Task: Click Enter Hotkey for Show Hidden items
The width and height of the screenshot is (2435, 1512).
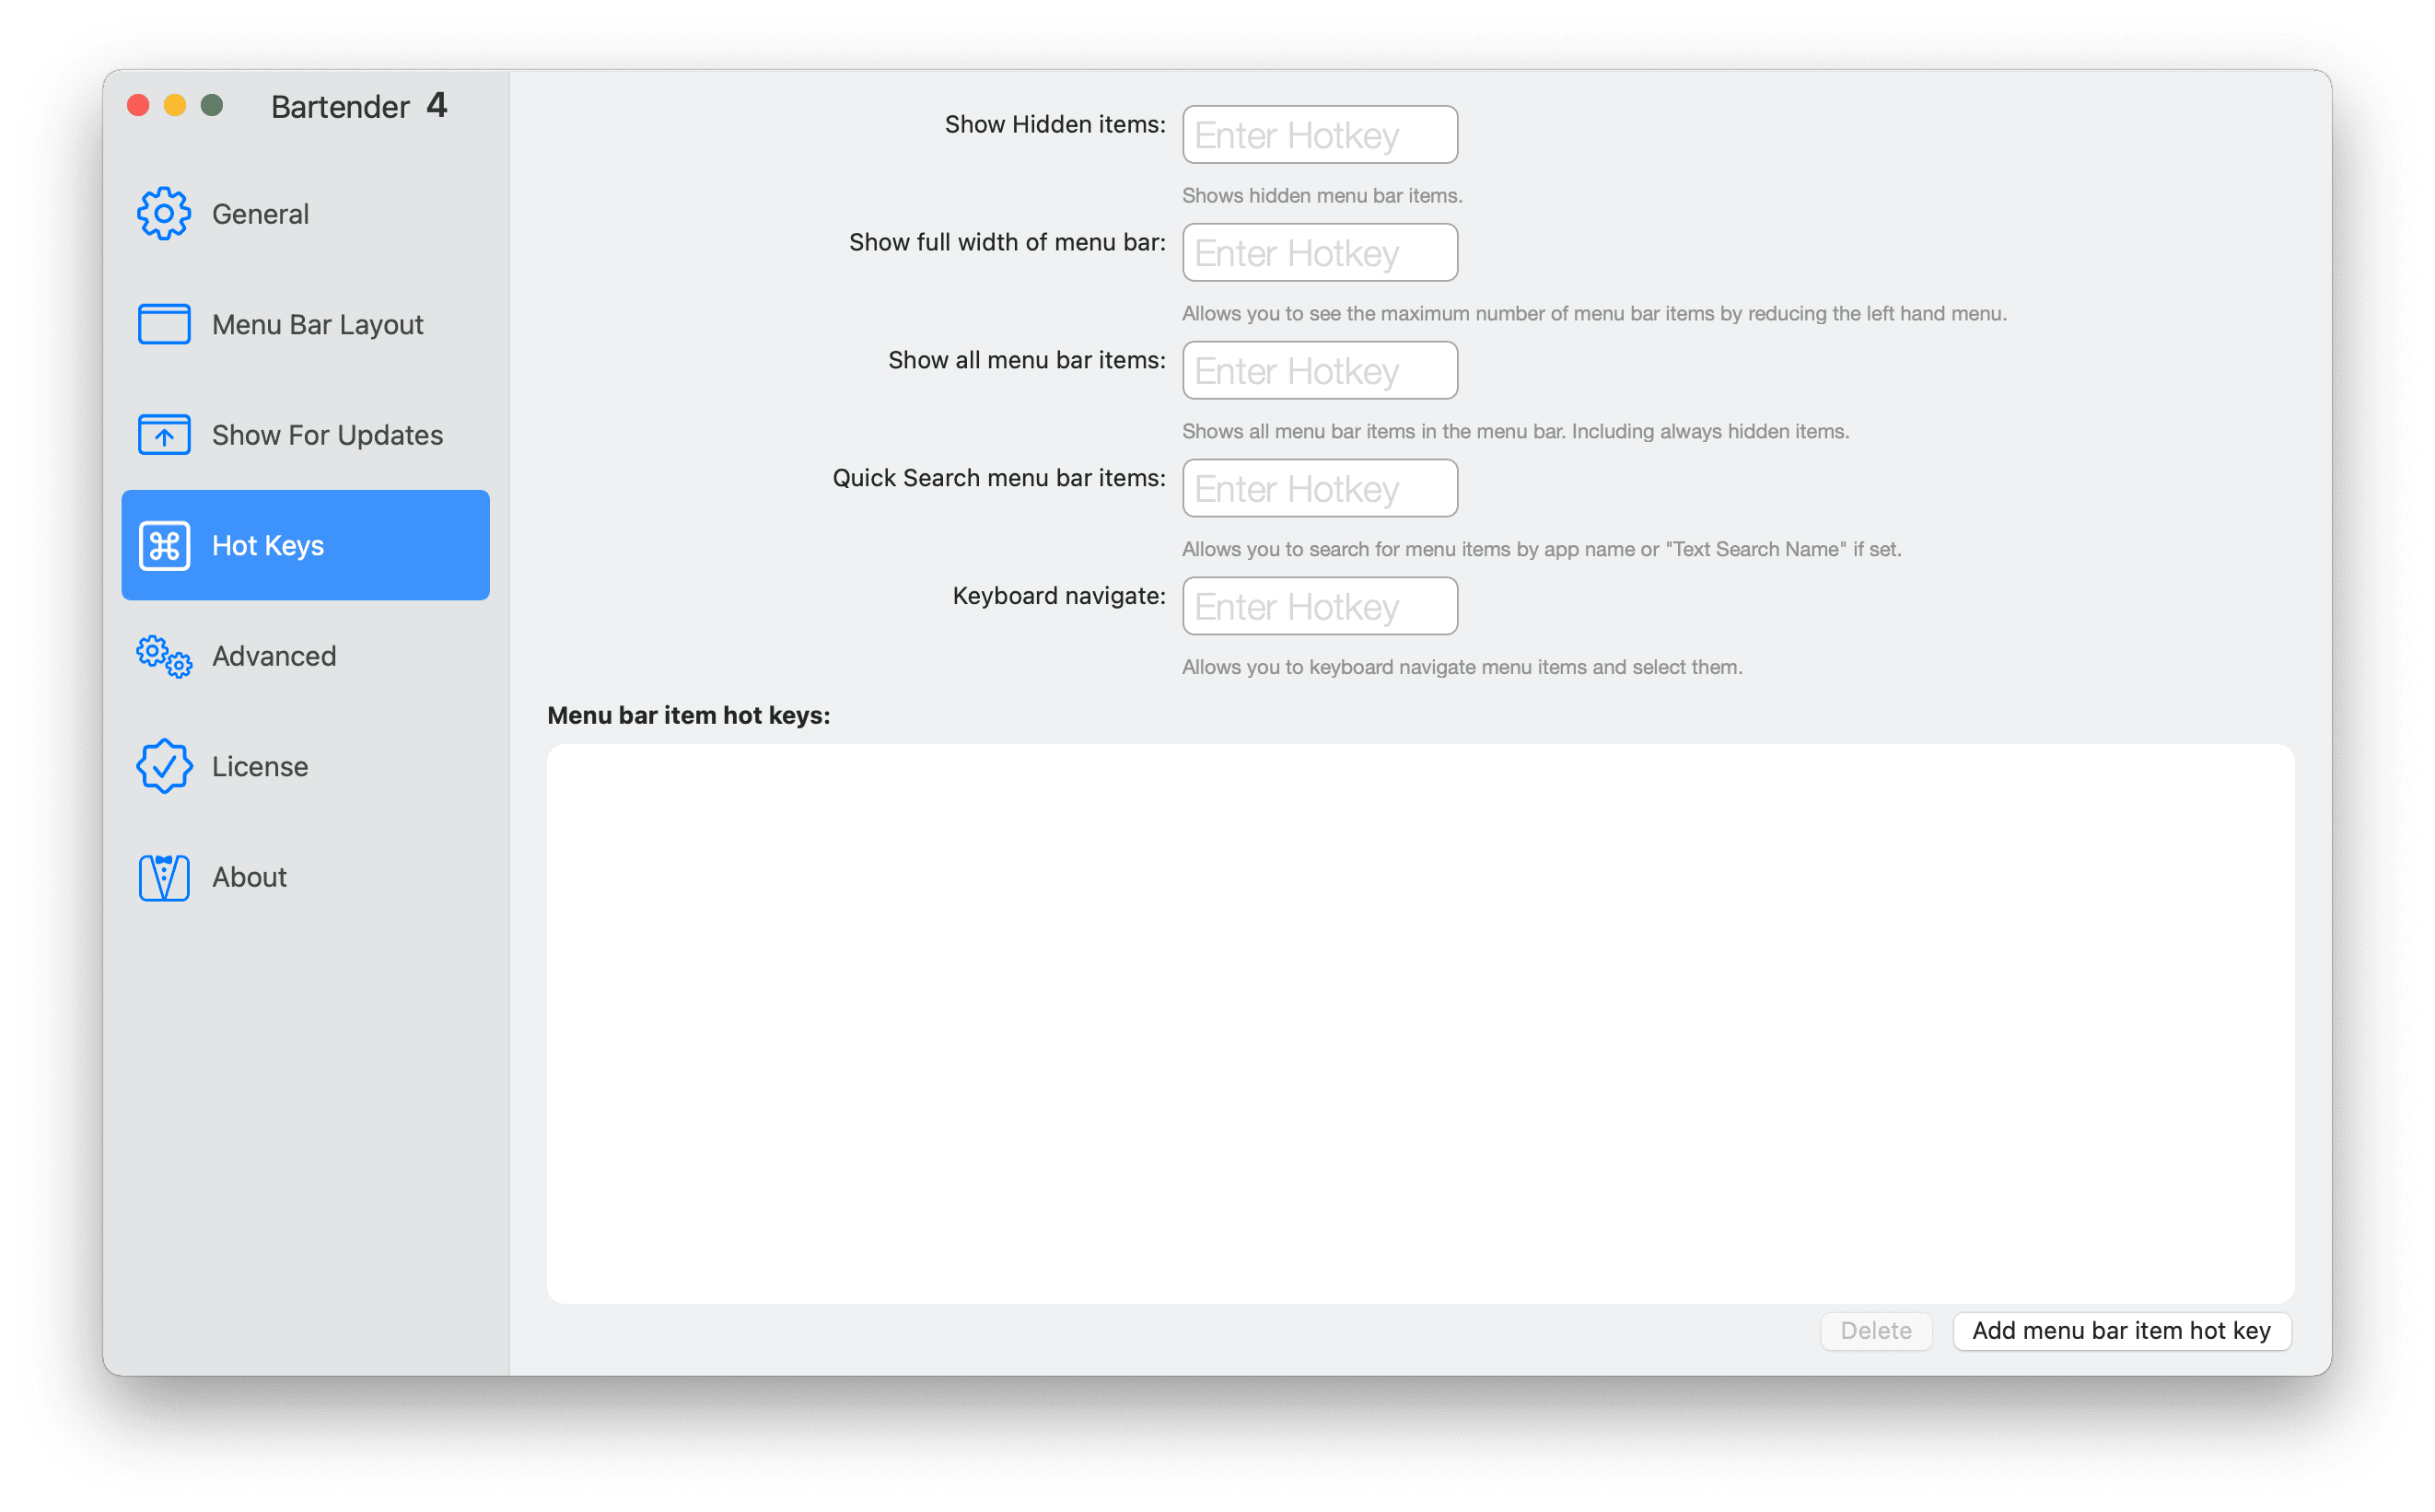Action: pyautogui.click(x=1319, y=133)
